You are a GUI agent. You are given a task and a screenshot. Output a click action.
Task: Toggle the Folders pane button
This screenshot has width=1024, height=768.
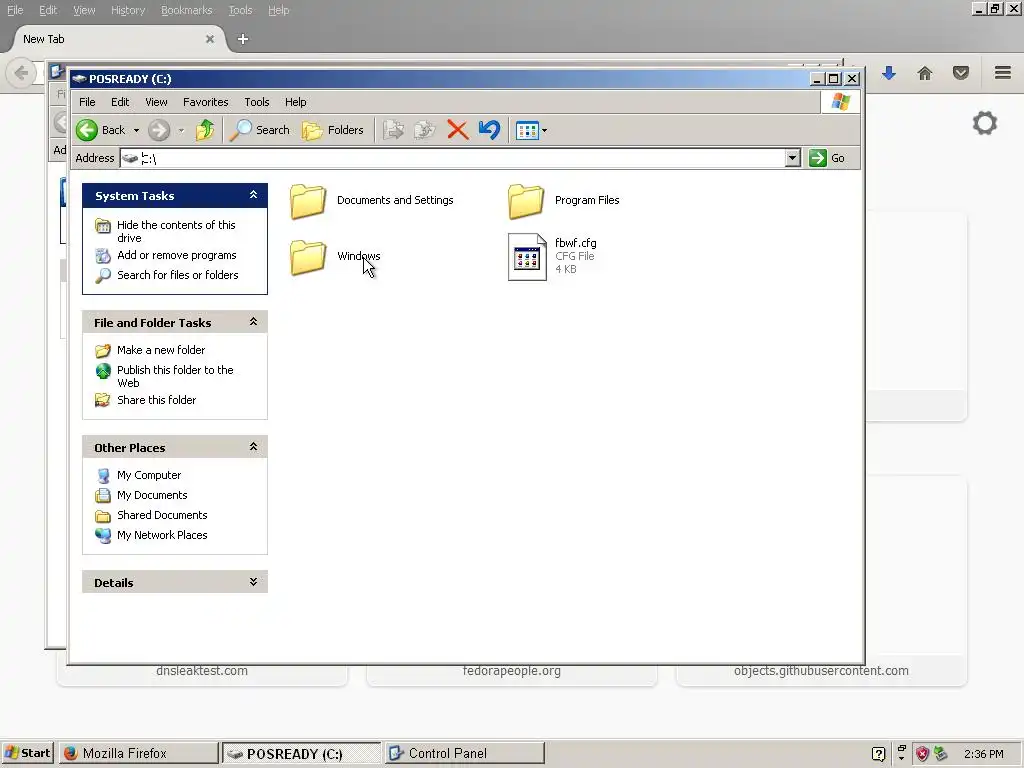tap(333, 130)
